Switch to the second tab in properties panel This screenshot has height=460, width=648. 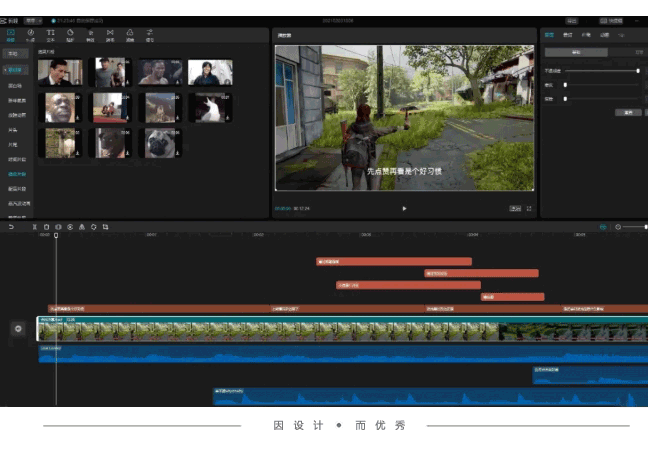coord(567,35)
